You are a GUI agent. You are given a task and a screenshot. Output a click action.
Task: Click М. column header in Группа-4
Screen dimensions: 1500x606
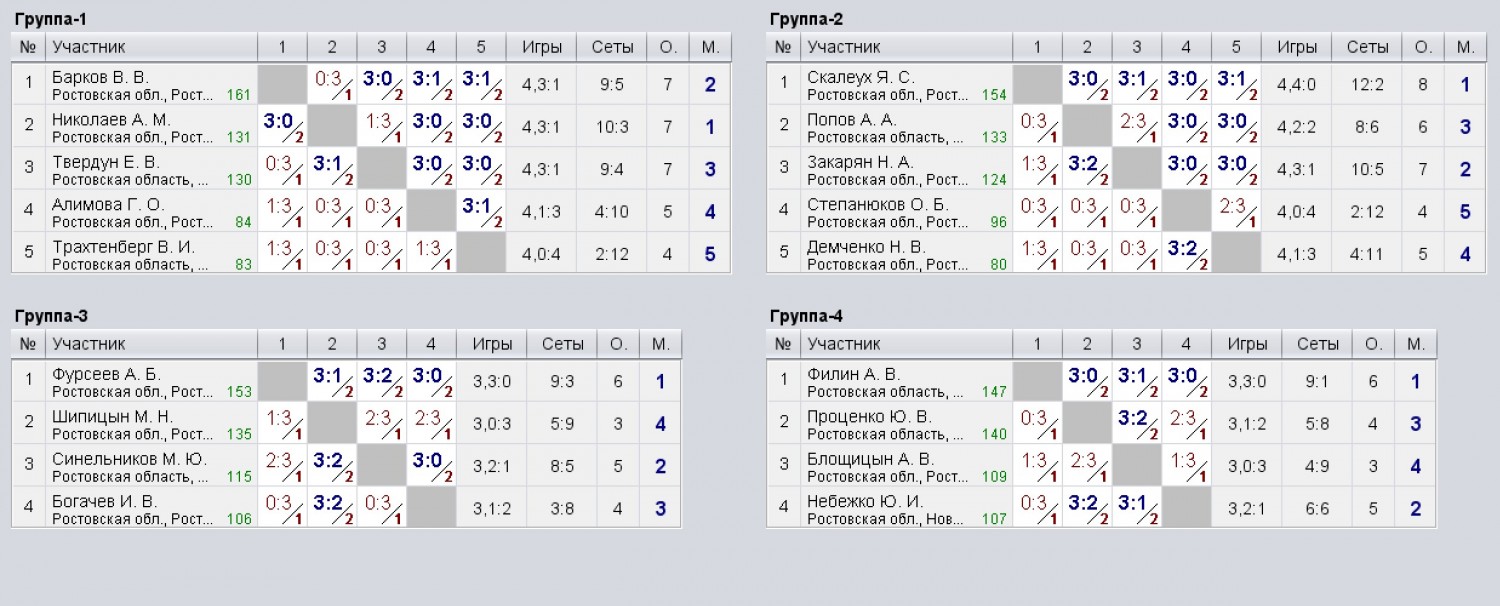coord(1415,344)
